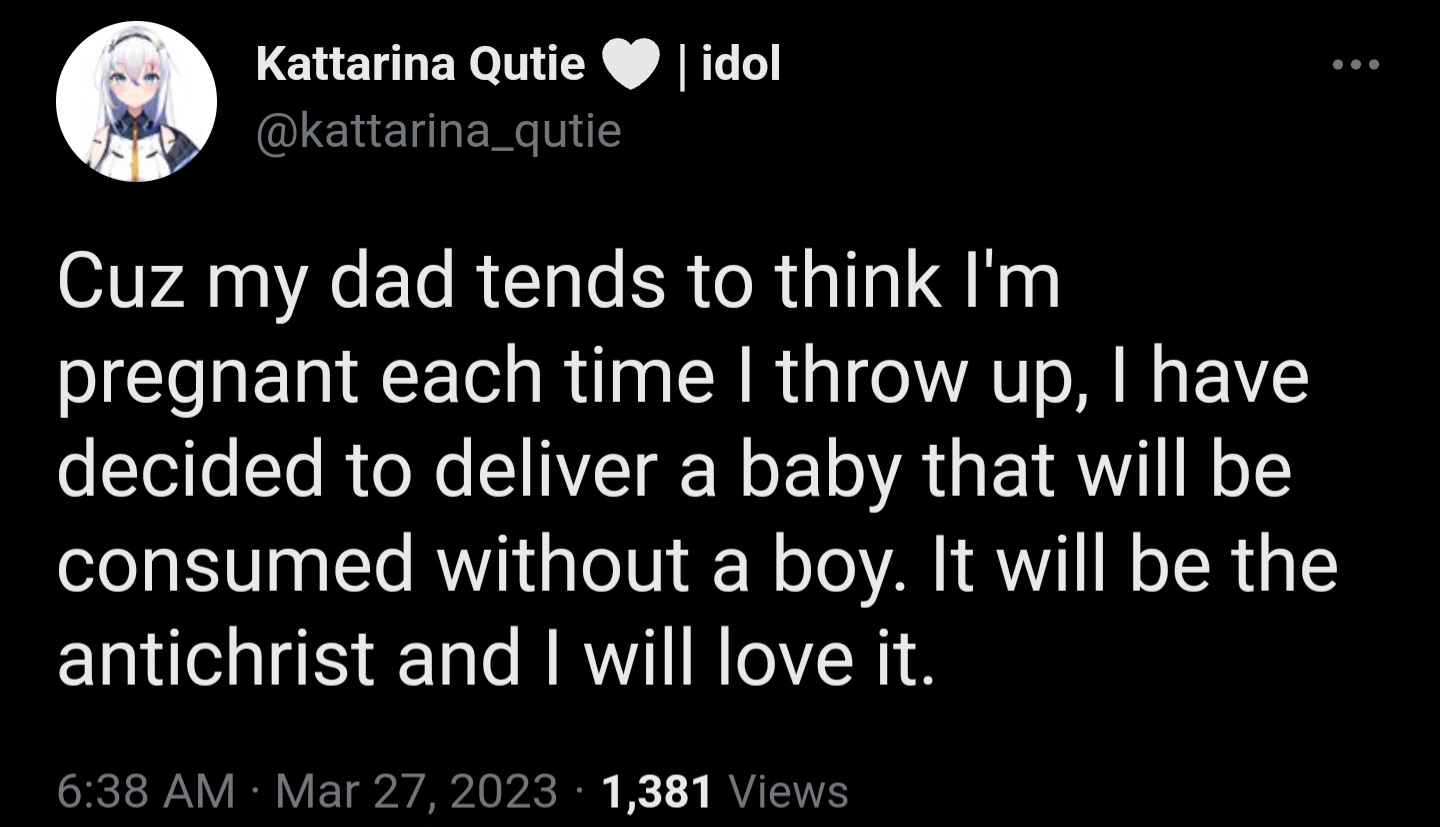Open the @kattarina_qutie handle link
The image size is (1440, 827).
point(439,131)
